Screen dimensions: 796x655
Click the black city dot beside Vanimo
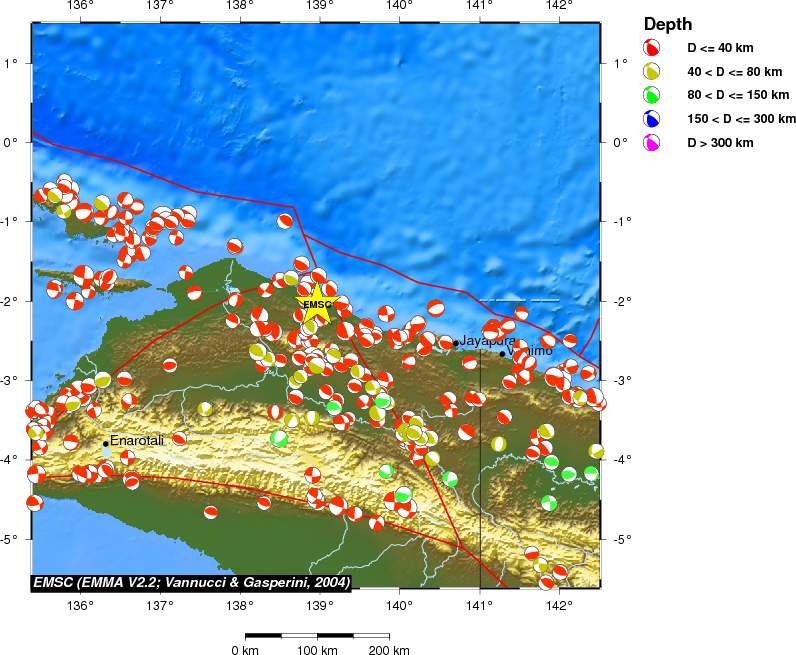[502, 354]
